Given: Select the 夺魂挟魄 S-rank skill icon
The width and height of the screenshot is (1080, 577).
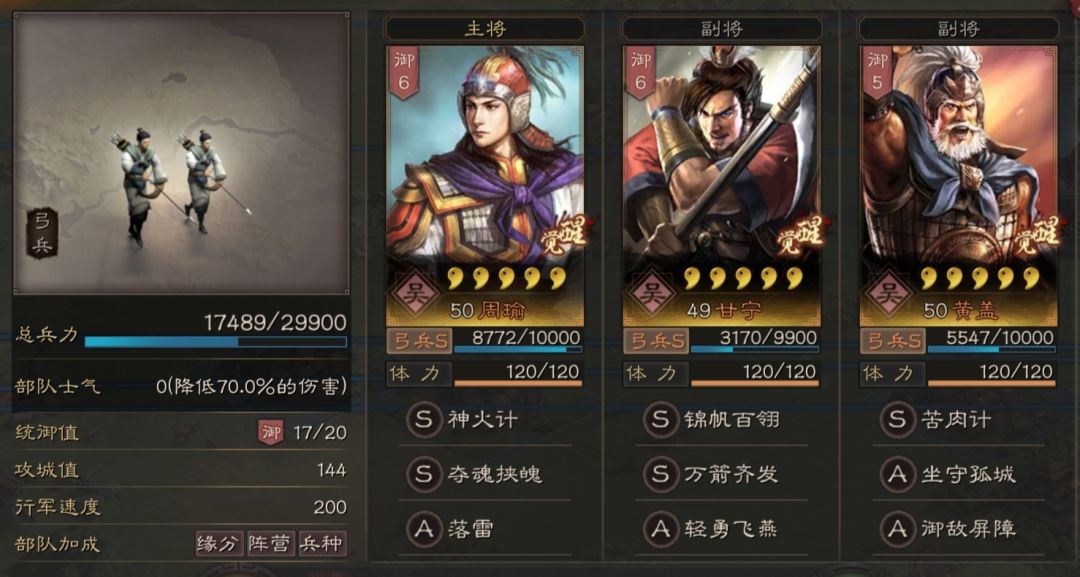Looking at the screenshot, I should click(424, 474).
